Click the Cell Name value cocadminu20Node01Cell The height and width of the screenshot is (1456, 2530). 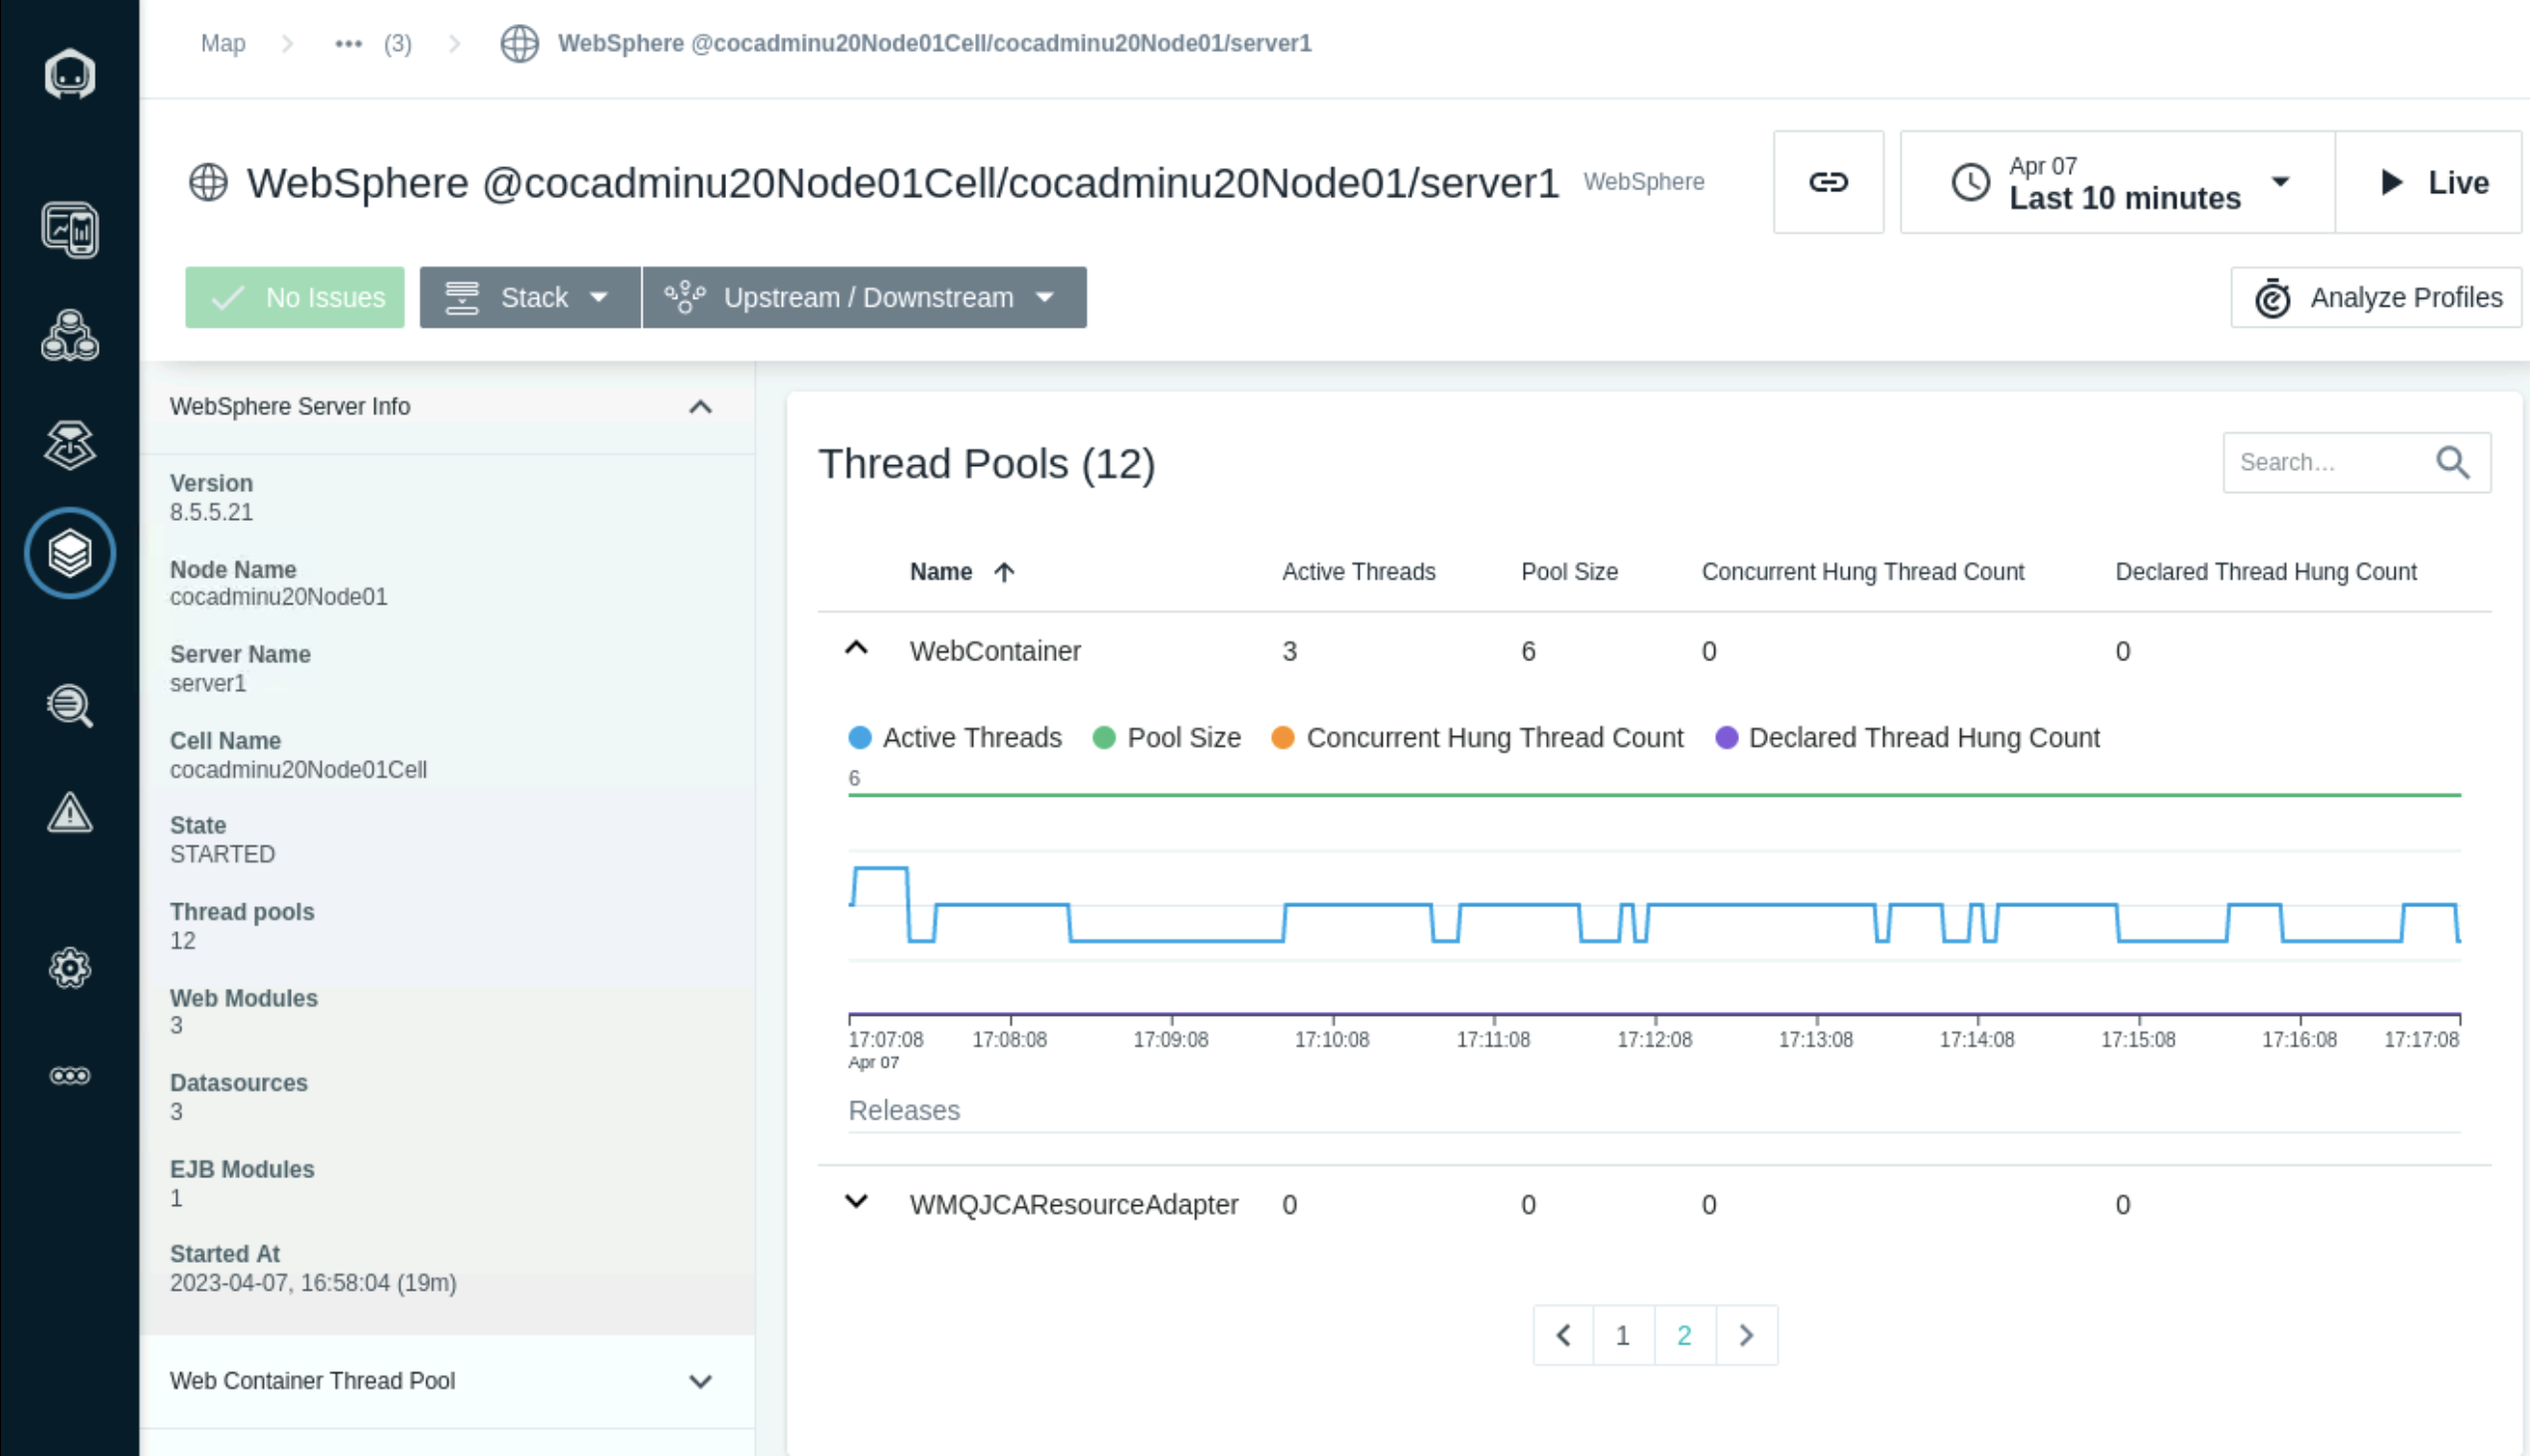[298, 770]
